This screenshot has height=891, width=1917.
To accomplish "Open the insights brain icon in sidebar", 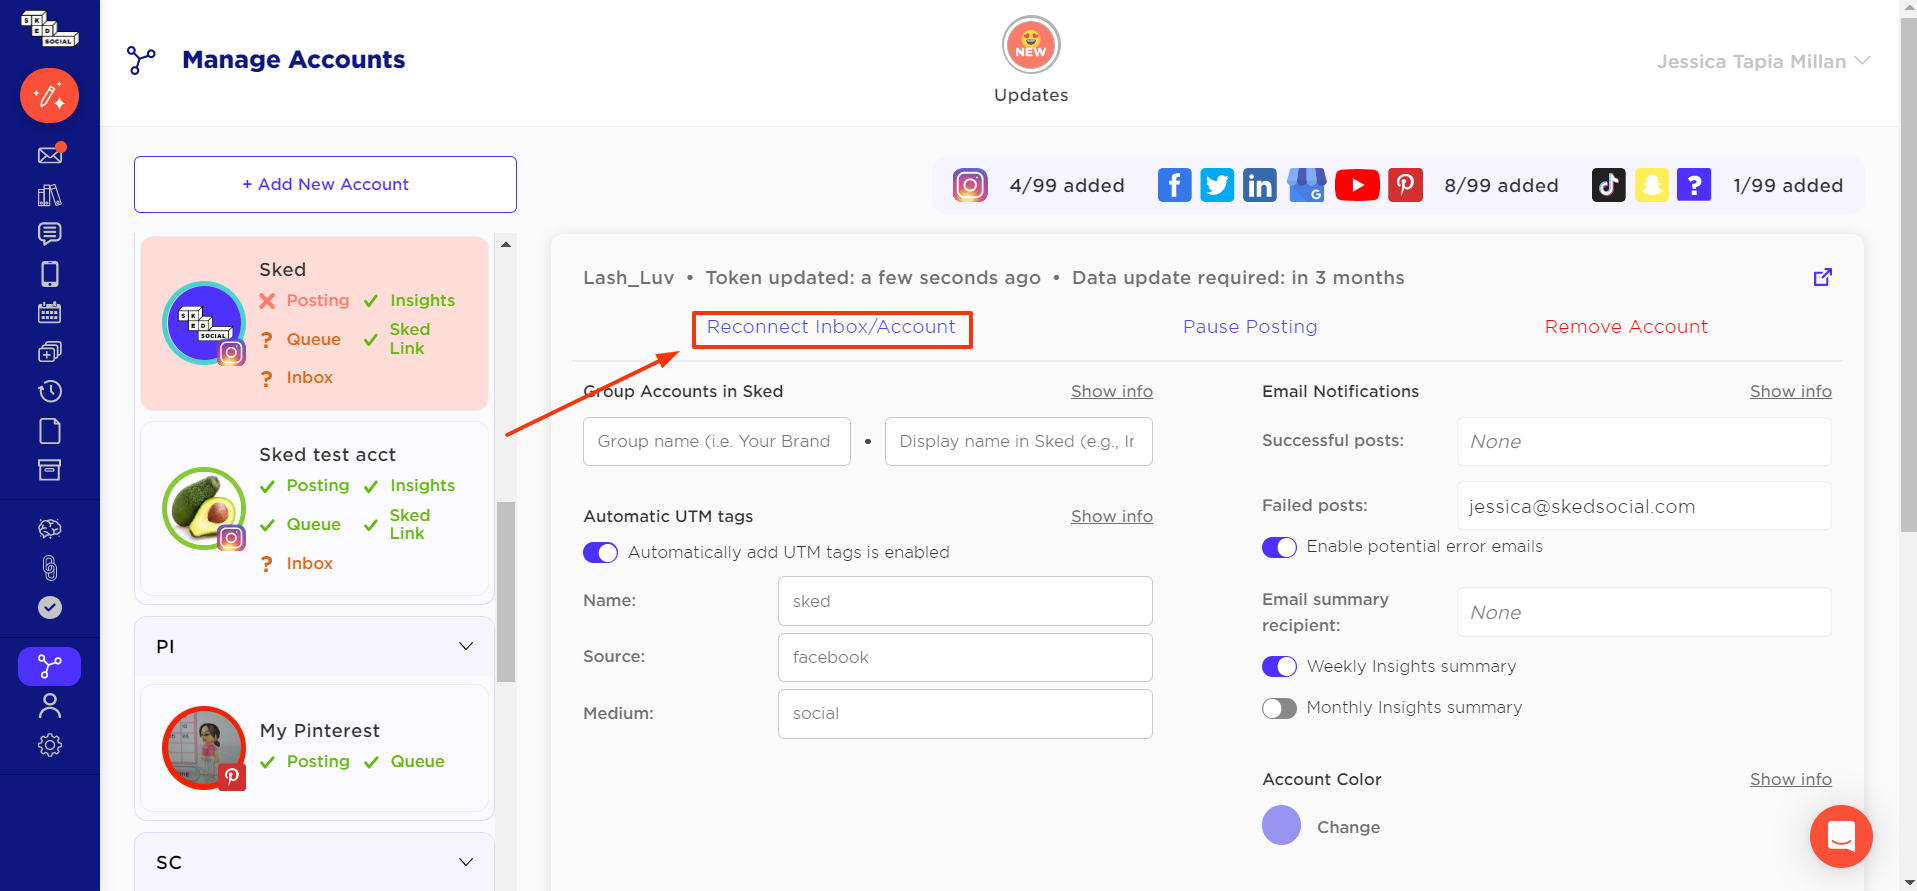I will tap(50, 528).
